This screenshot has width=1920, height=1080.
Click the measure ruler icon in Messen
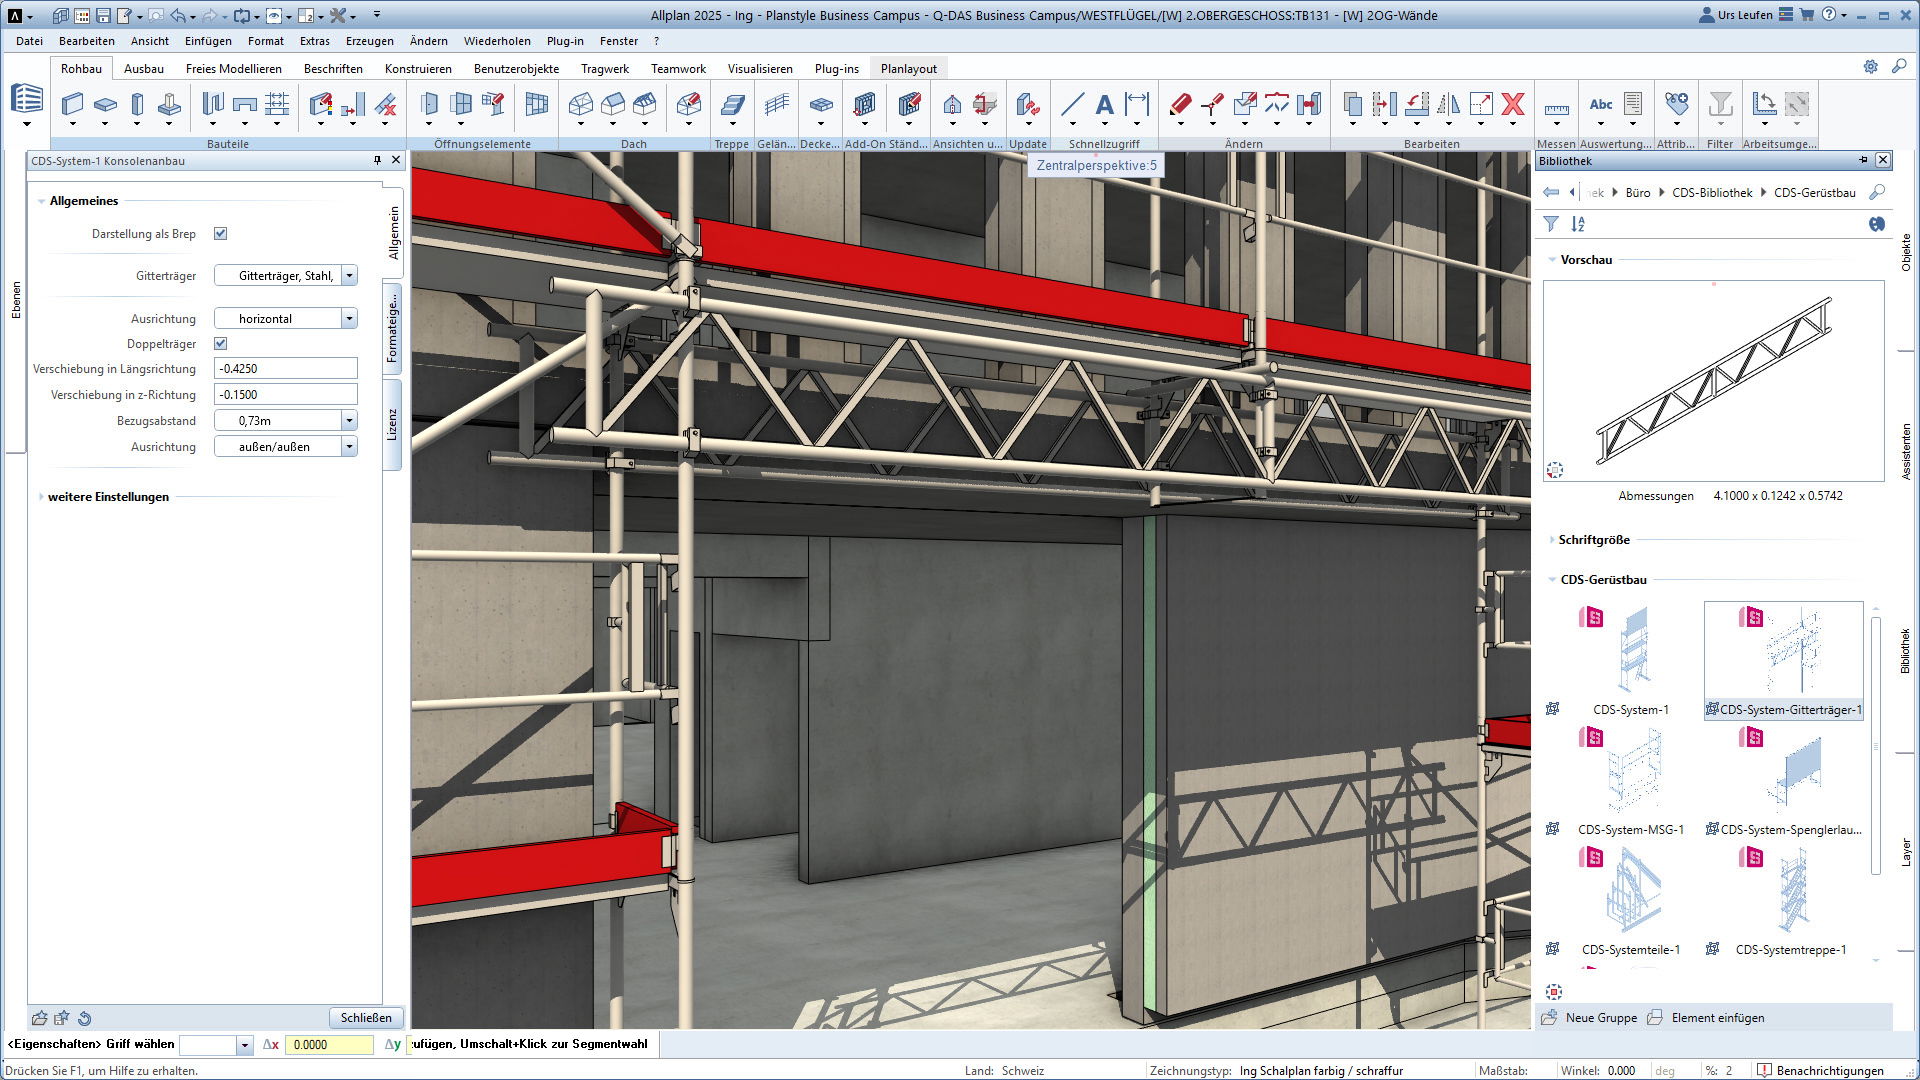(x=1556, y=108)
